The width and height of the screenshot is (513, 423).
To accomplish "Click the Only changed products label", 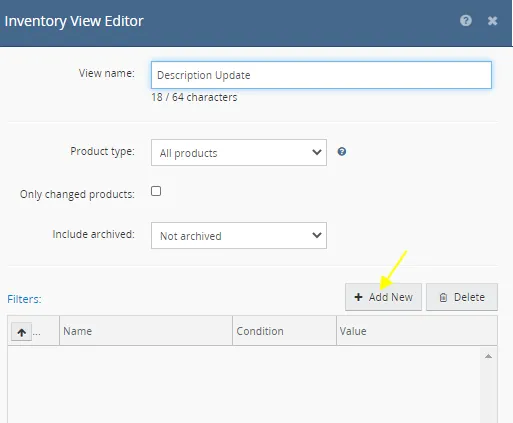I will (77, 194).
